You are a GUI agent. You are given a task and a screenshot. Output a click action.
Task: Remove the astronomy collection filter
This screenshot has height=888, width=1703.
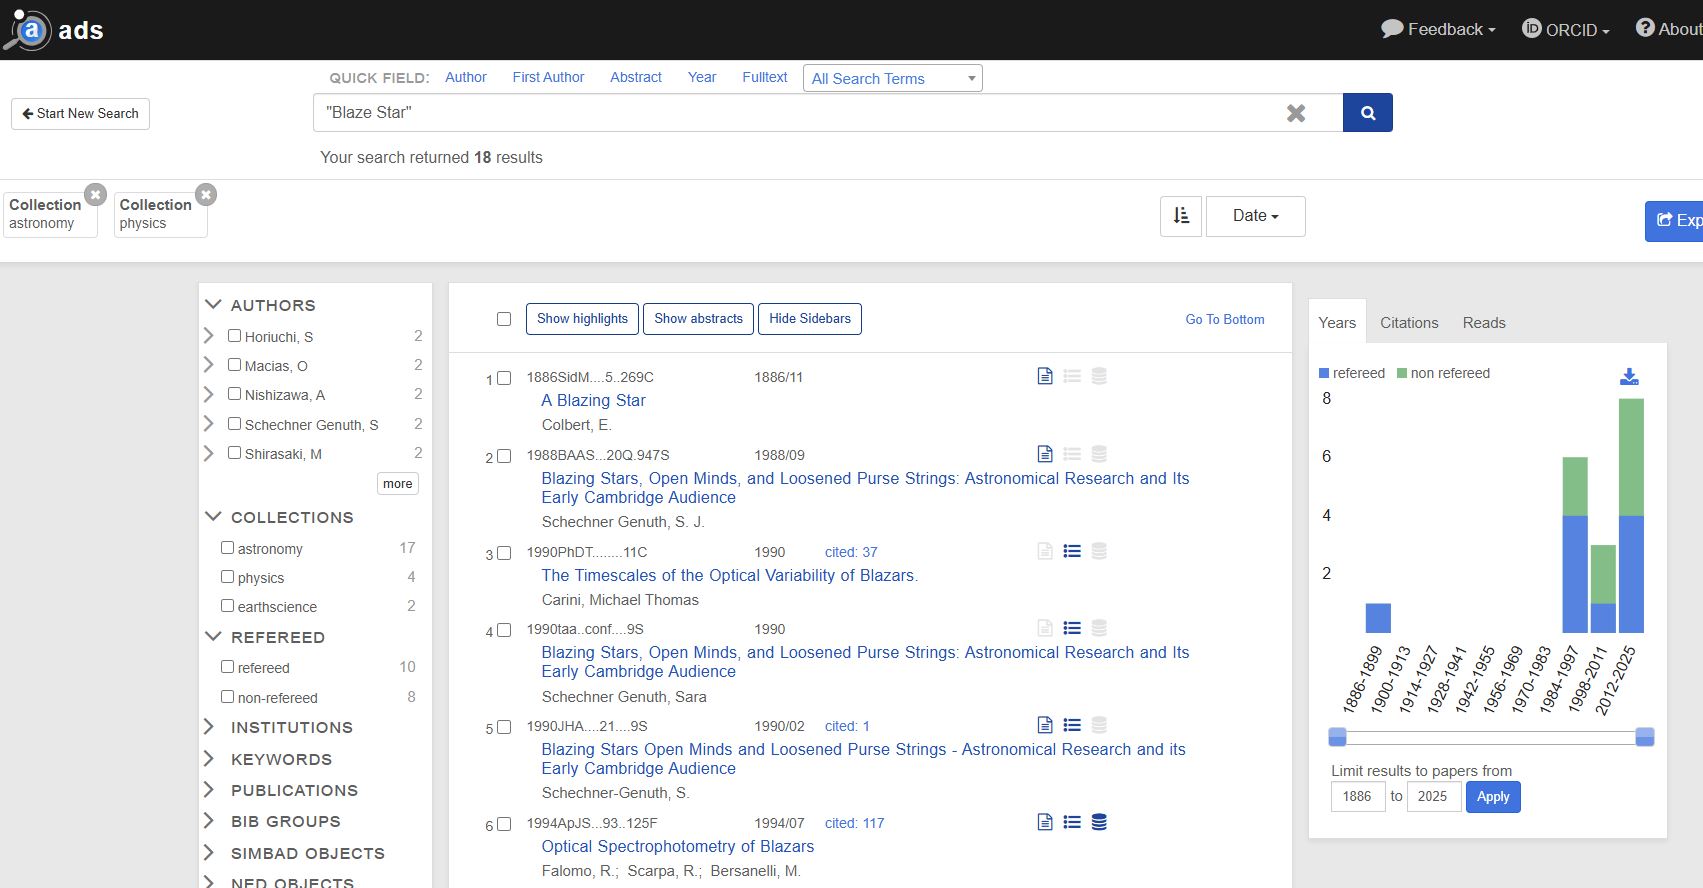coord(95,194)
